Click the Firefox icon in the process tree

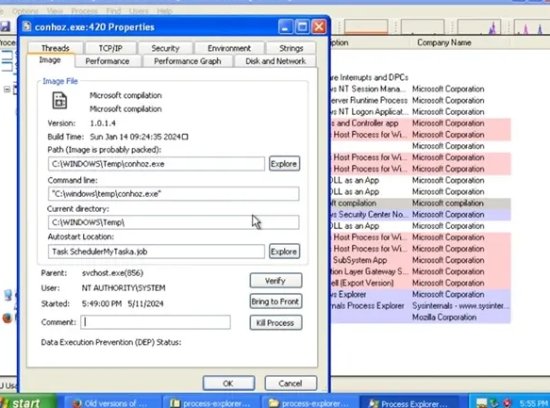(7, 318)
